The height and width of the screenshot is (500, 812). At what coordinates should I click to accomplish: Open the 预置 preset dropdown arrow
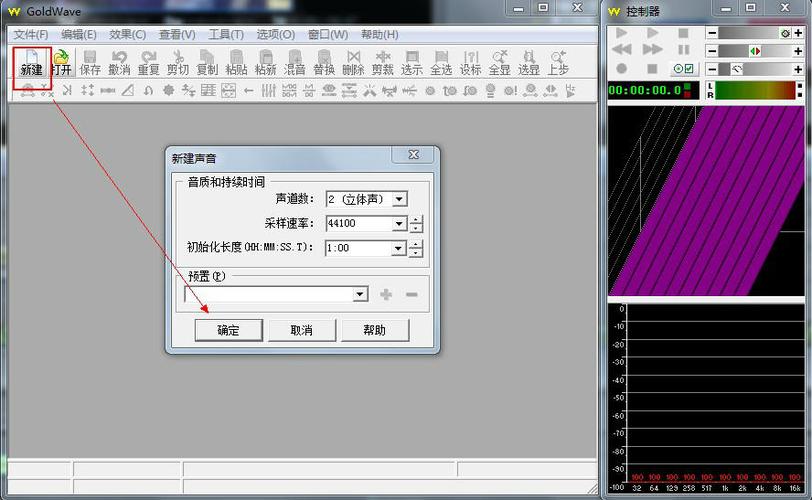click(x=360, y=295)
